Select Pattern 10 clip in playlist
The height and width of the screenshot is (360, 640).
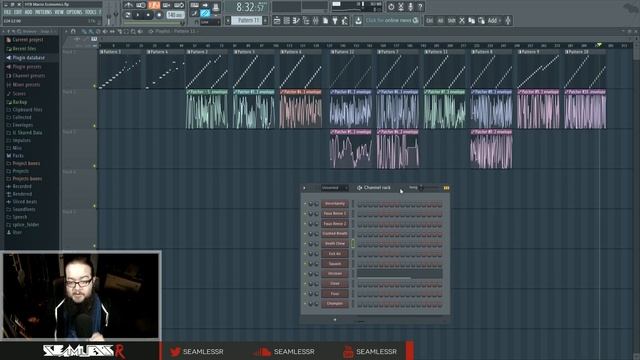click(586, 69)
